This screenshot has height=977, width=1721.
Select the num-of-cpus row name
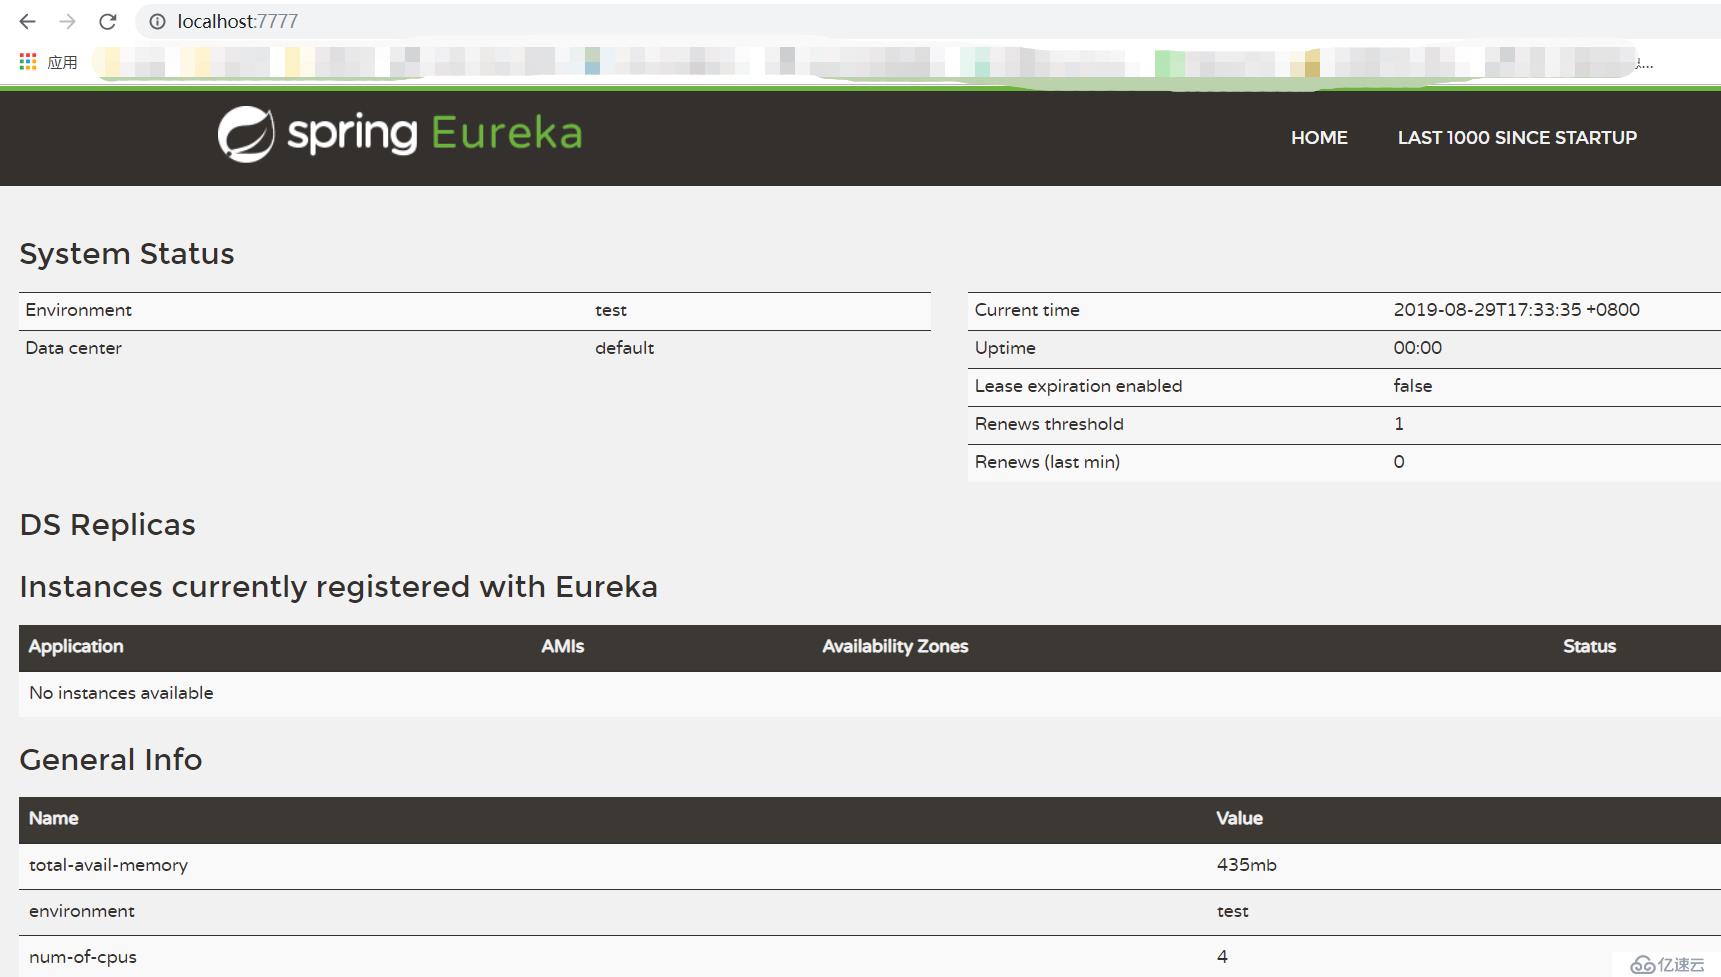(x=83, y=958)
